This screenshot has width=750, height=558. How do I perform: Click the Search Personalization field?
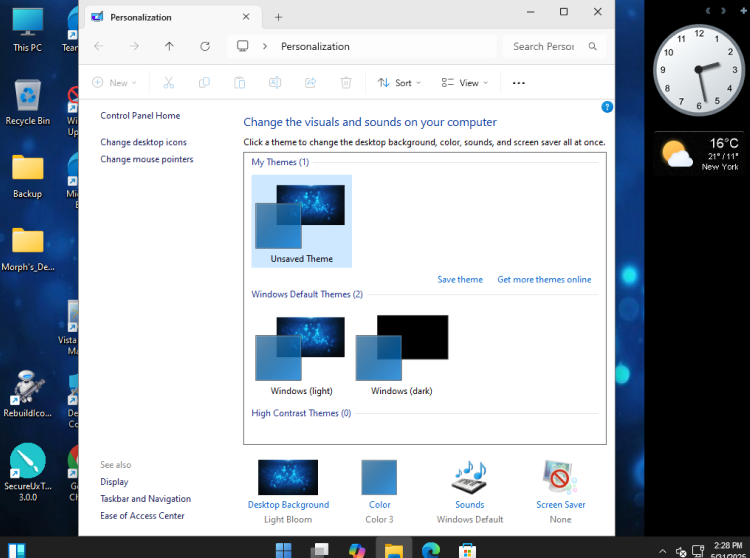[554, 46]
